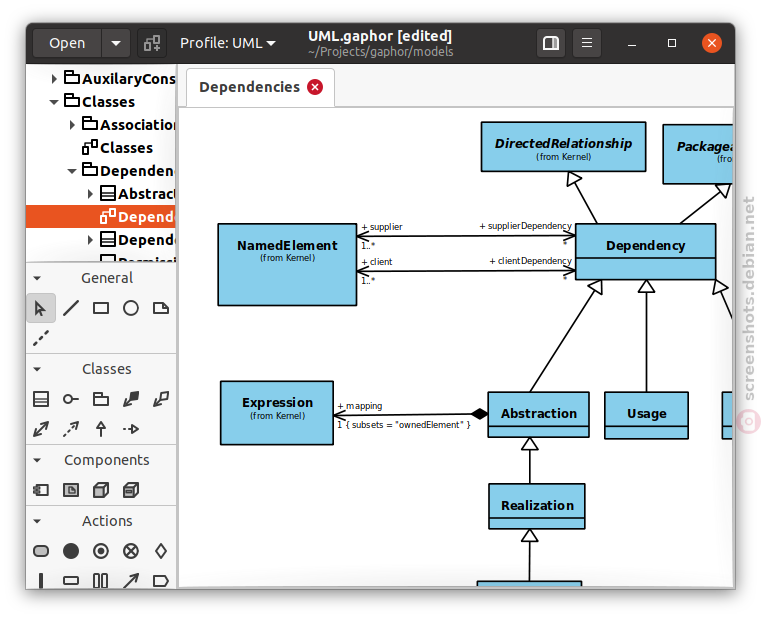The image size is (761, 618).
Task: Select the Shared association hollow-diamond tool
Action: (x=161, y=399)
